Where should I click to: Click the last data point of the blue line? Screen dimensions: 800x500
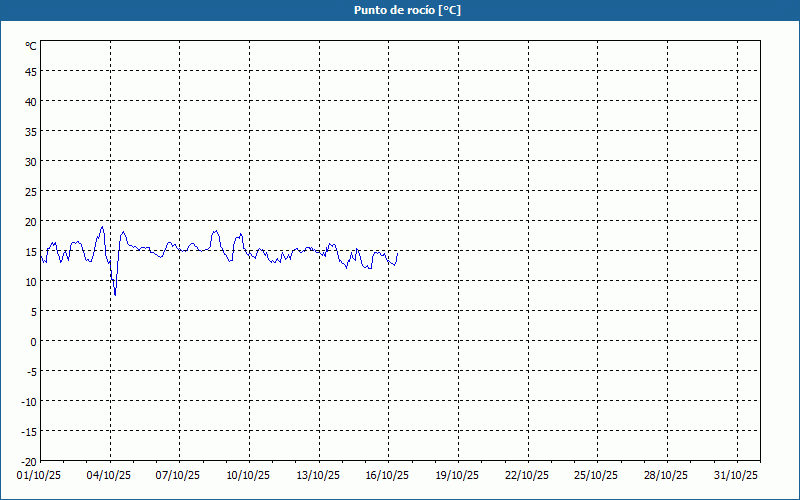click(x=397, y=253)
